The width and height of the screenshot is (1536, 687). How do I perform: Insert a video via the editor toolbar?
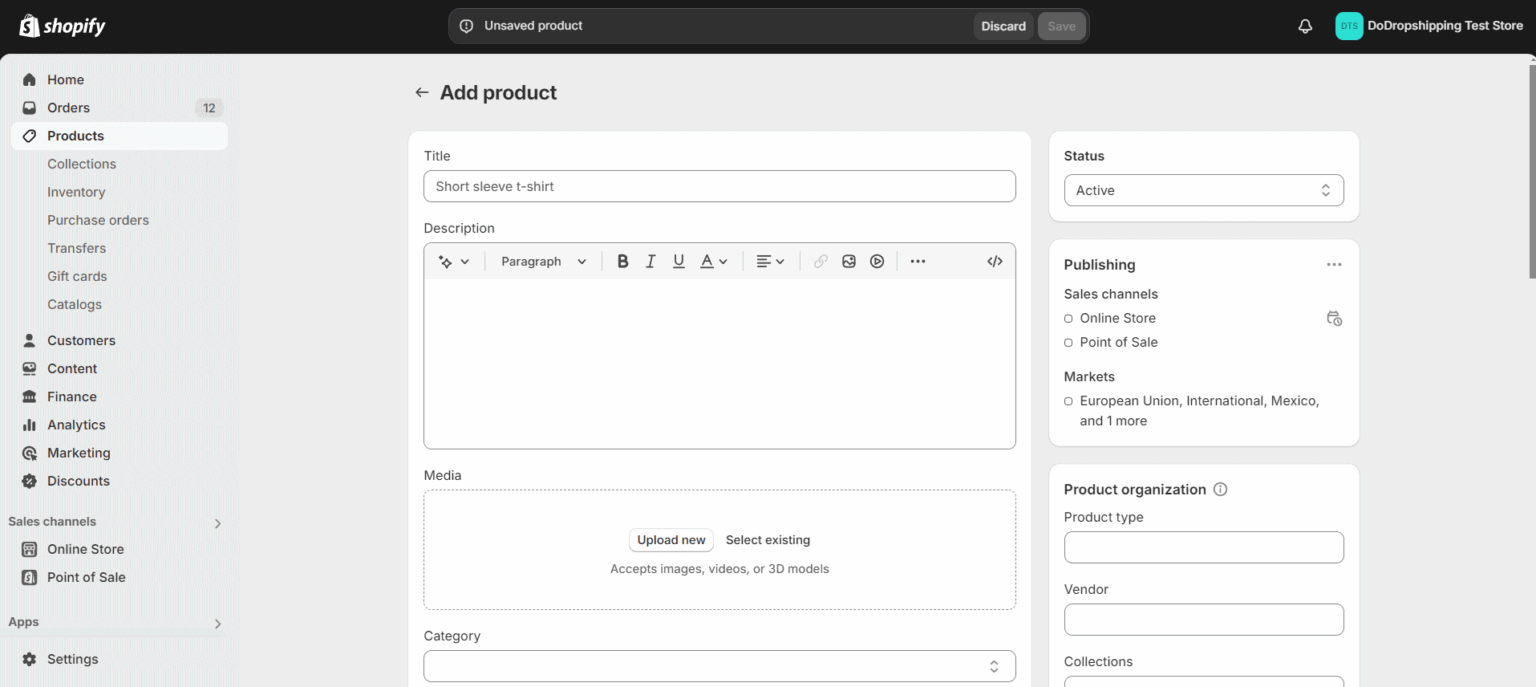(877, 261)
